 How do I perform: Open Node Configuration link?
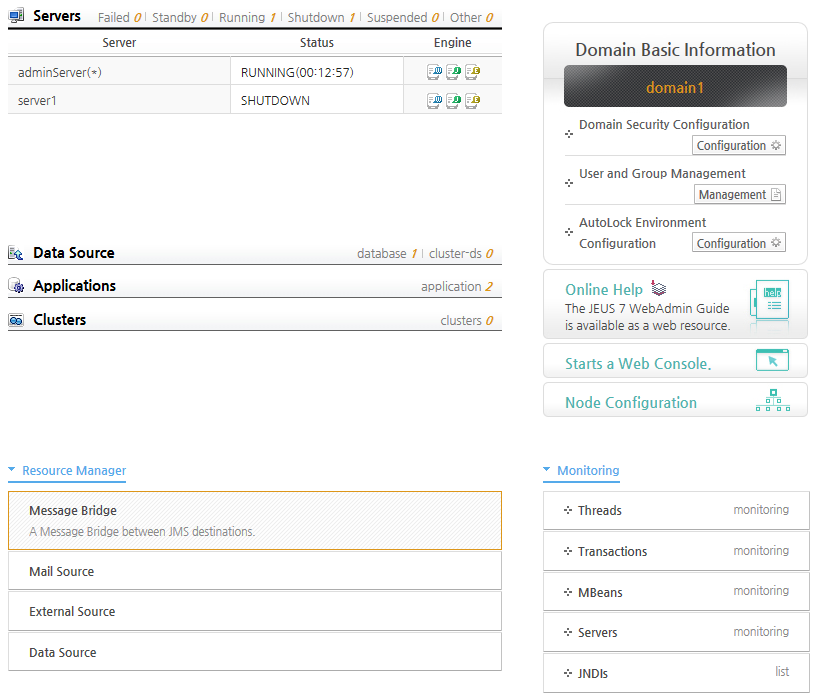(631, 402)
